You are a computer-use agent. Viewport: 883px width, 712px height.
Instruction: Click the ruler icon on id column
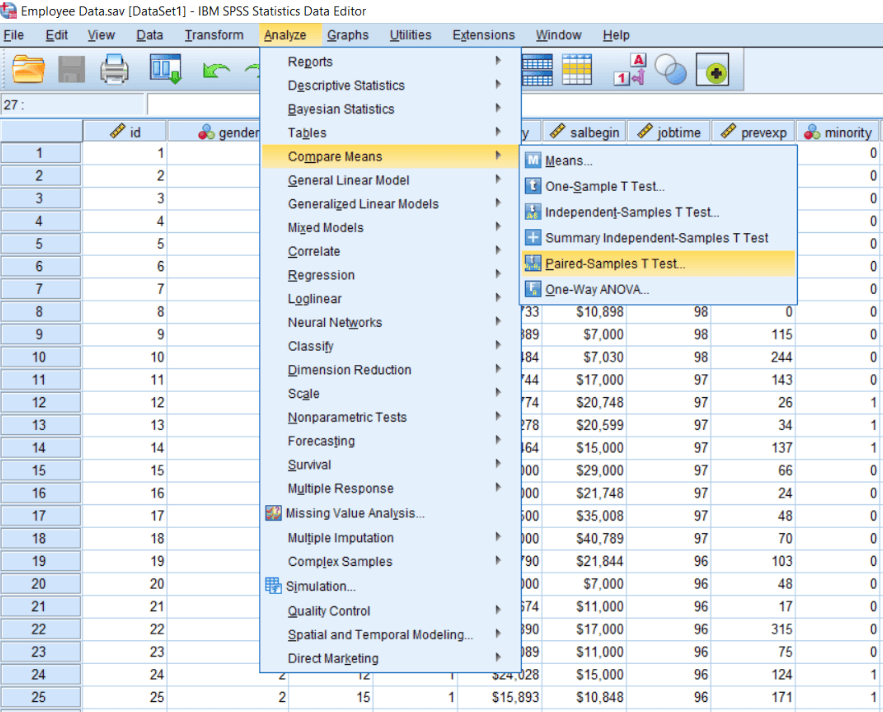coord(117,131)
